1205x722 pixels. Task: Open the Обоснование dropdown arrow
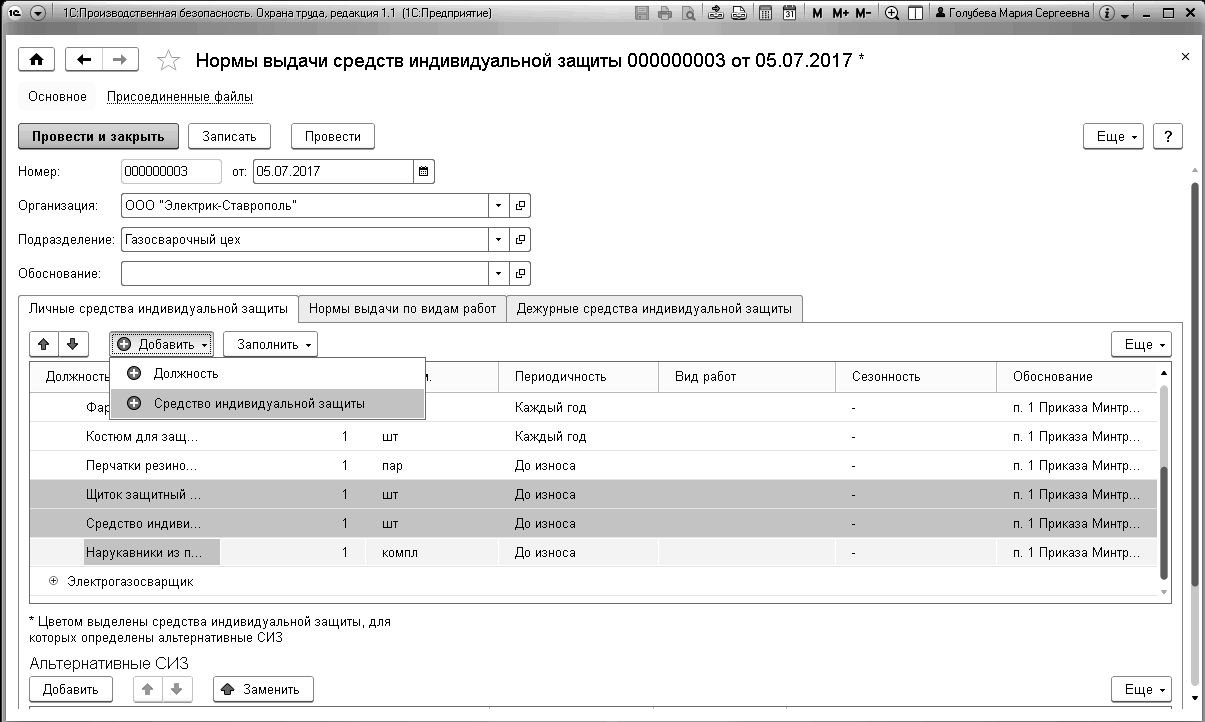pyautogui.click(x=499, y=273)
